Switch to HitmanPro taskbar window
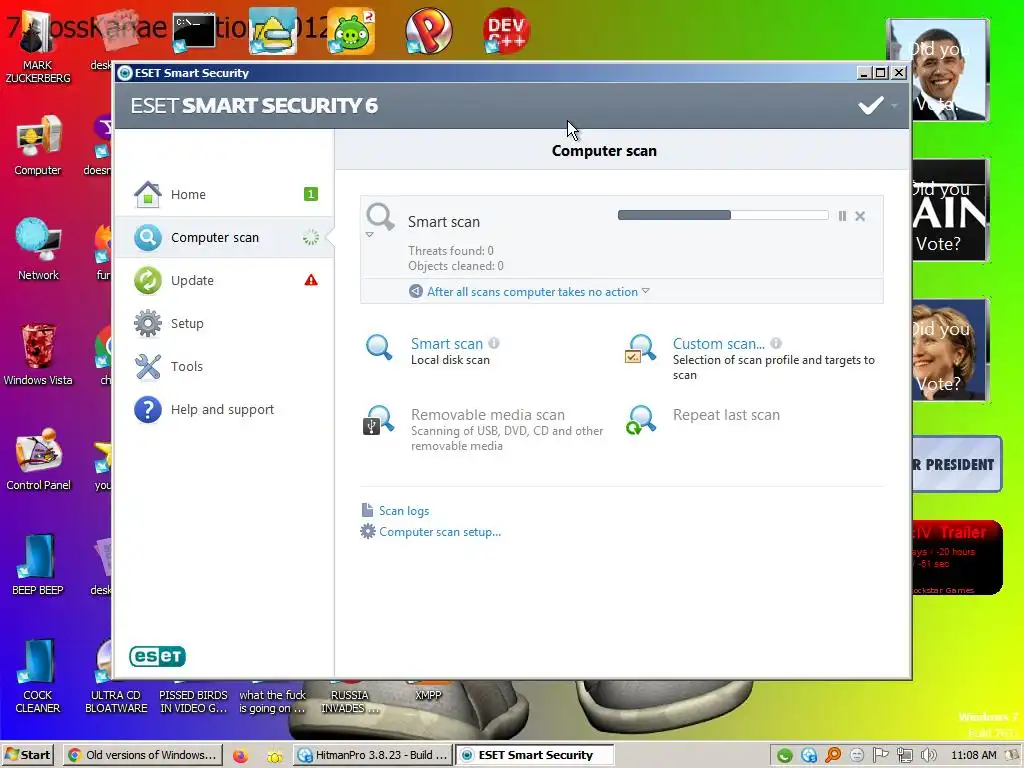Viewport: 1024px width, 768px height. [372, 755]
